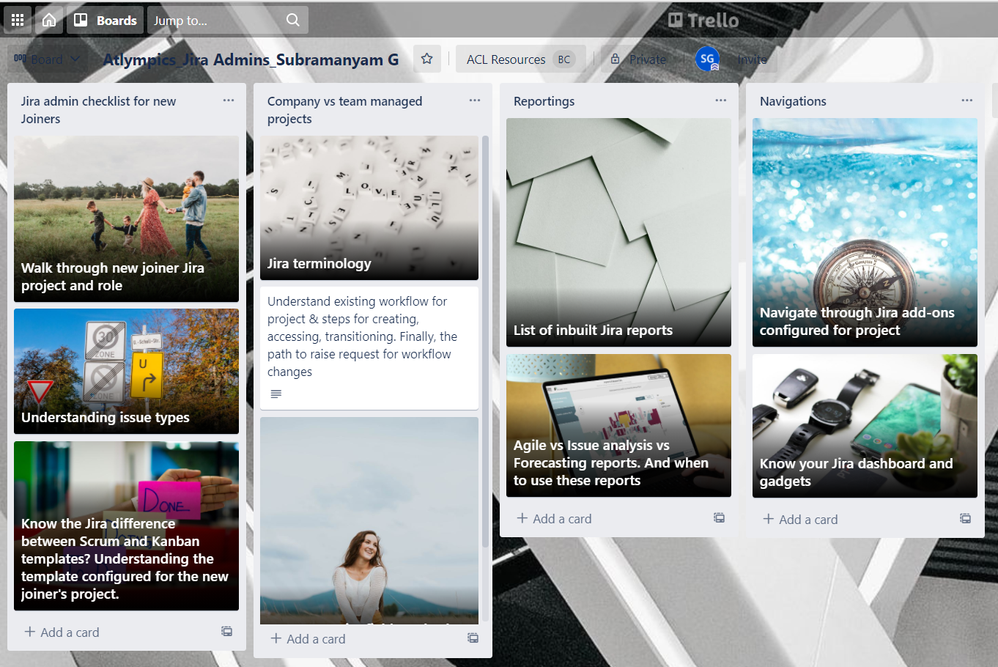This screenshot has width=998, height=667.
Task: Click the BC badge next to ACL Resources
Action: pyautogui.click(x=564, y=59)
